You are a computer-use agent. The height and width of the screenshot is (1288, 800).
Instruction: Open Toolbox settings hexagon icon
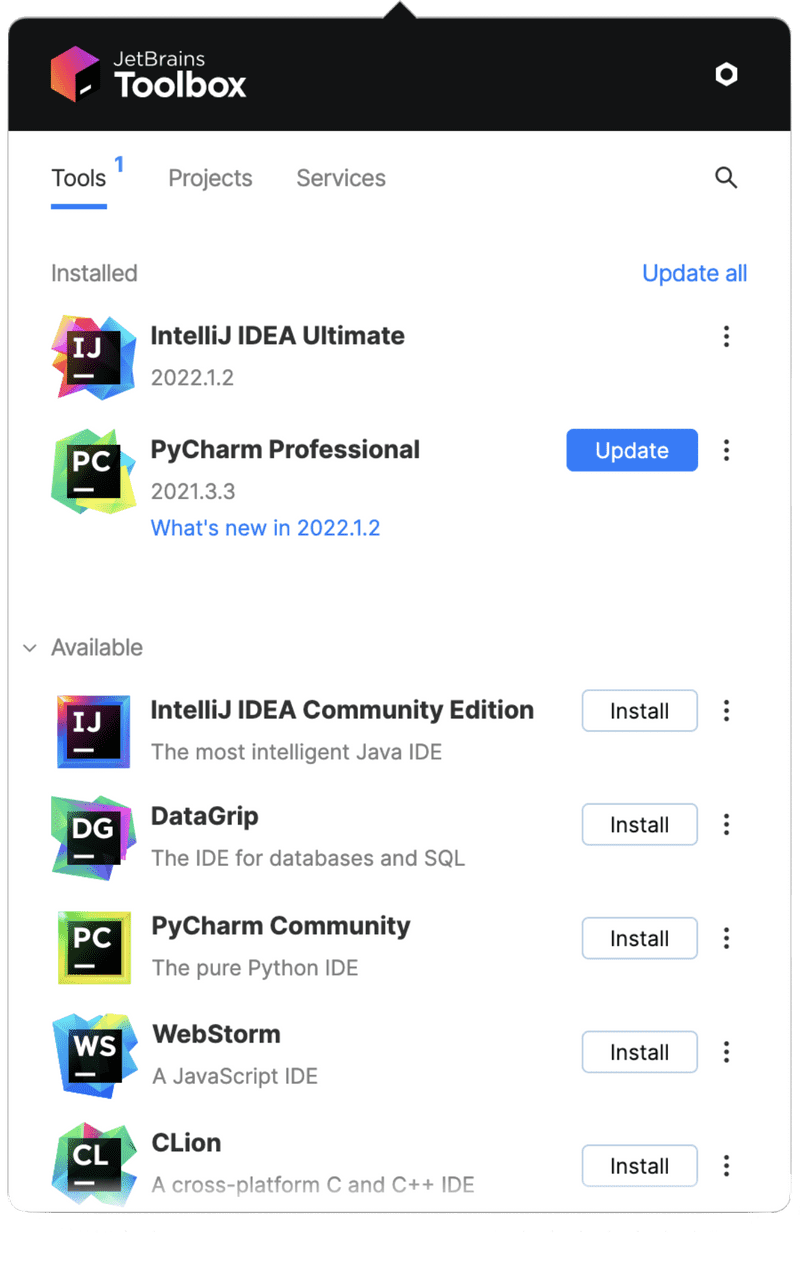[726, 74]
